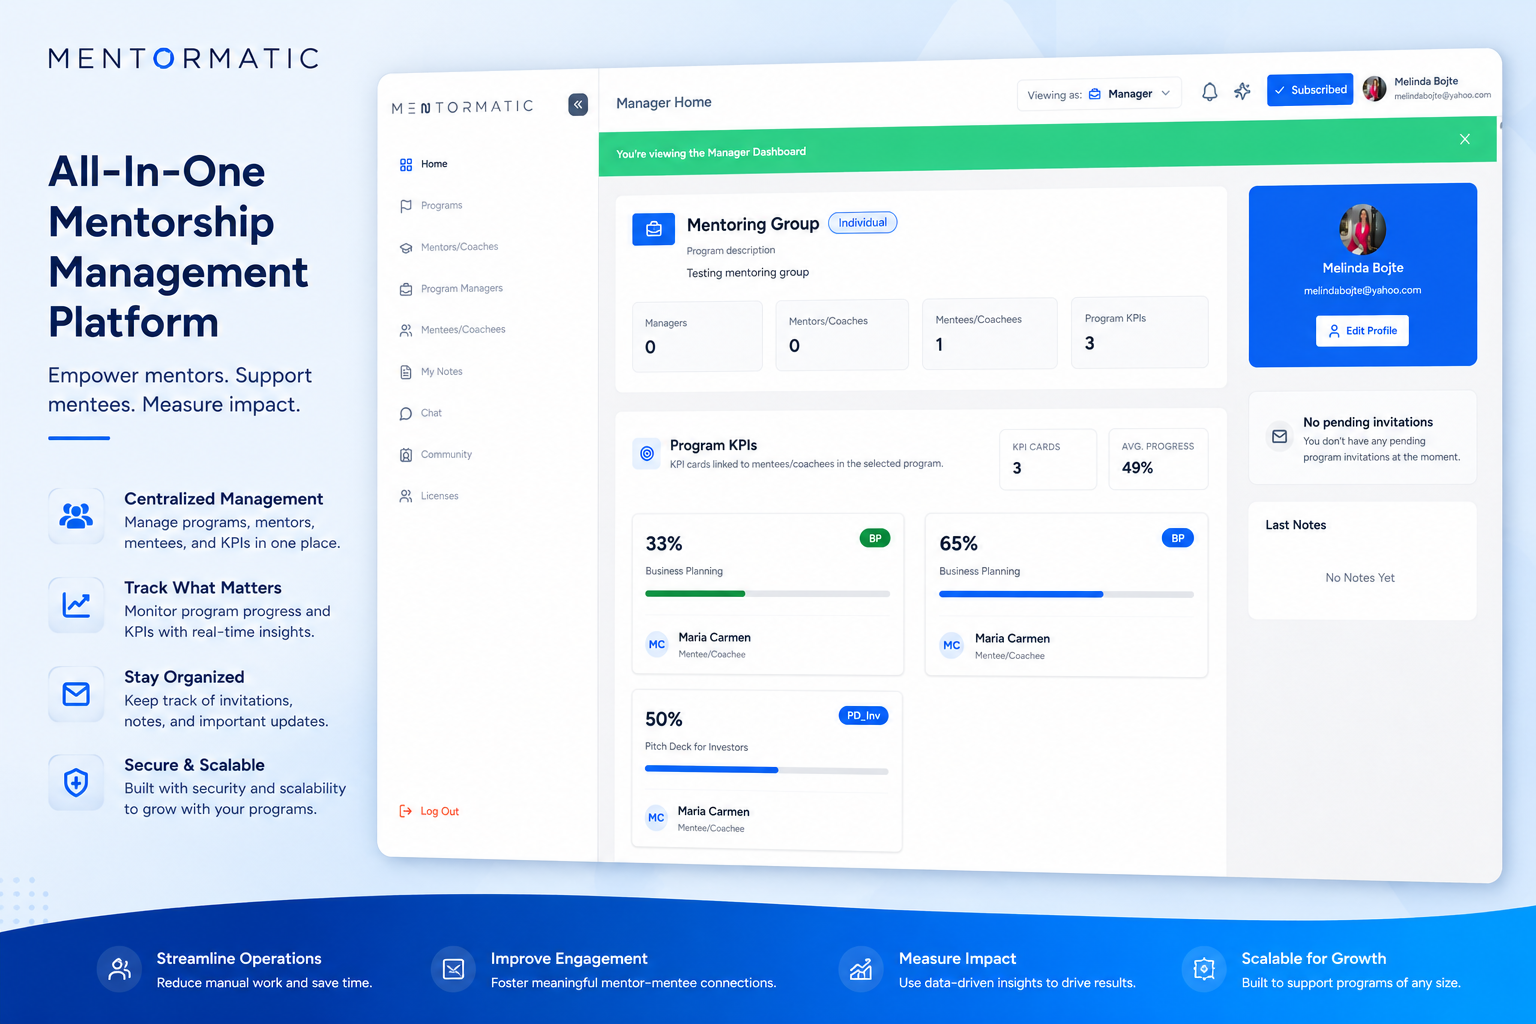1536x1024 pixels.
Task: Collapse the sidebar with the double-chevron icon
Action: [x=578, y=104]
